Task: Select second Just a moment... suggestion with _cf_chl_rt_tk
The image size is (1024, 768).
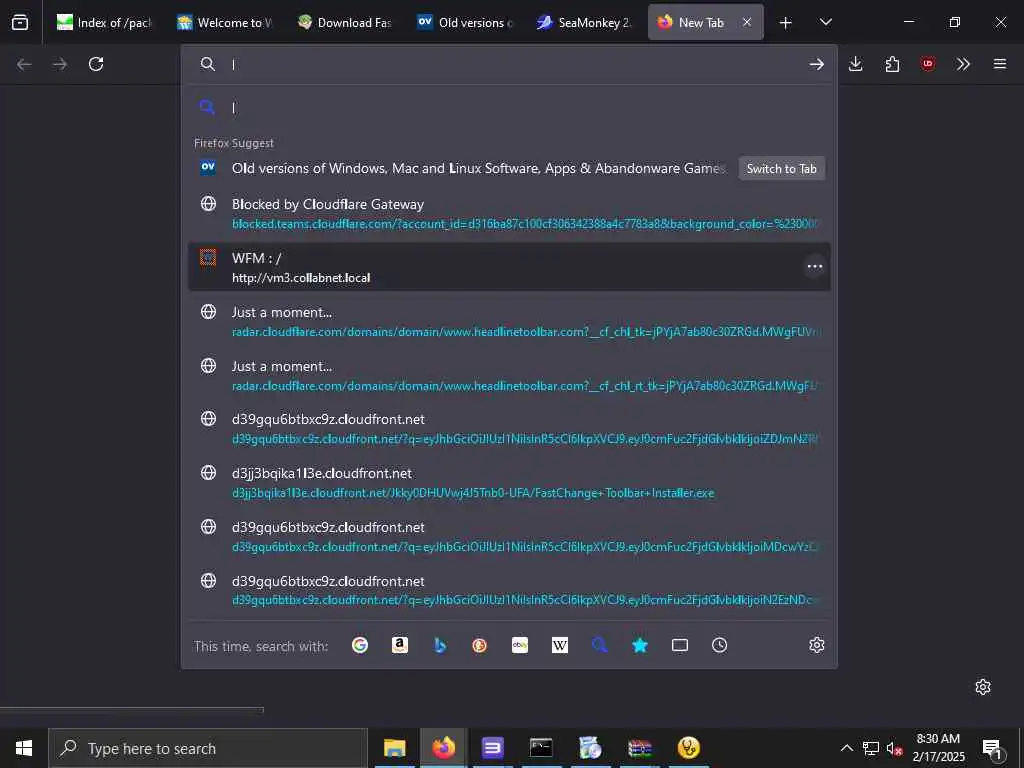Action: [509, 376]
